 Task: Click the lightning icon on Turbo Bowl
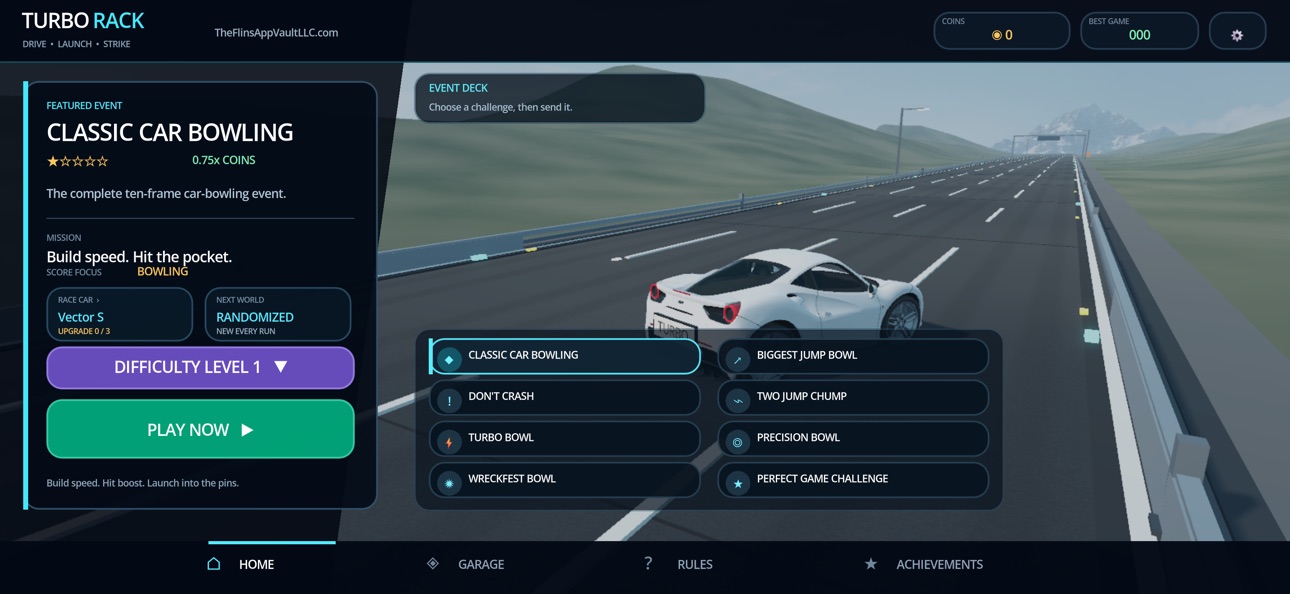click(449, 441)
